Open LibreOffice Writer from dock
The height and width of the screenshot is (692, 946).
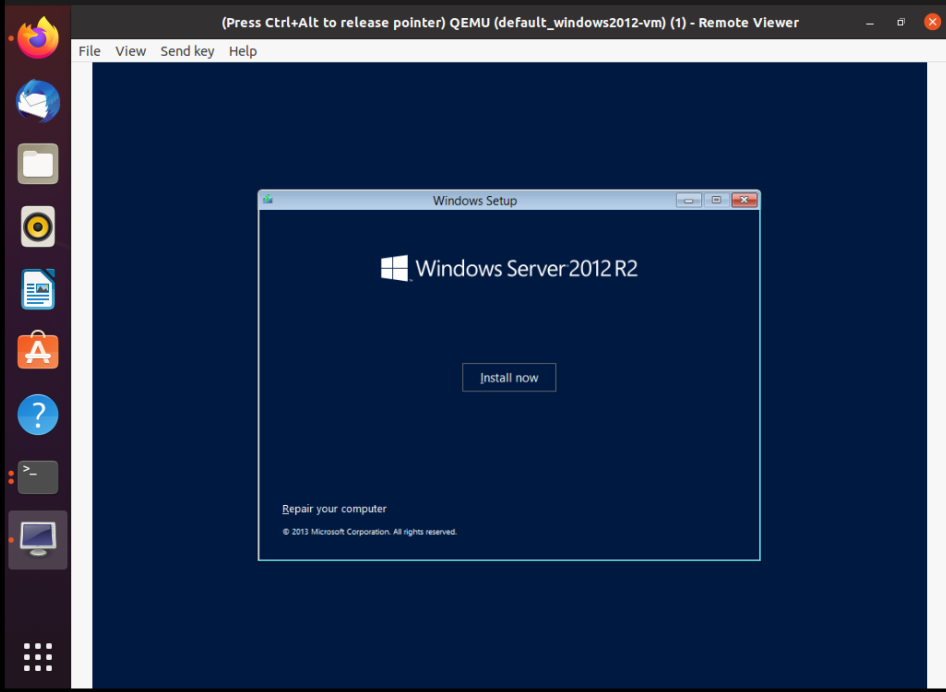[x=38, y=289]
